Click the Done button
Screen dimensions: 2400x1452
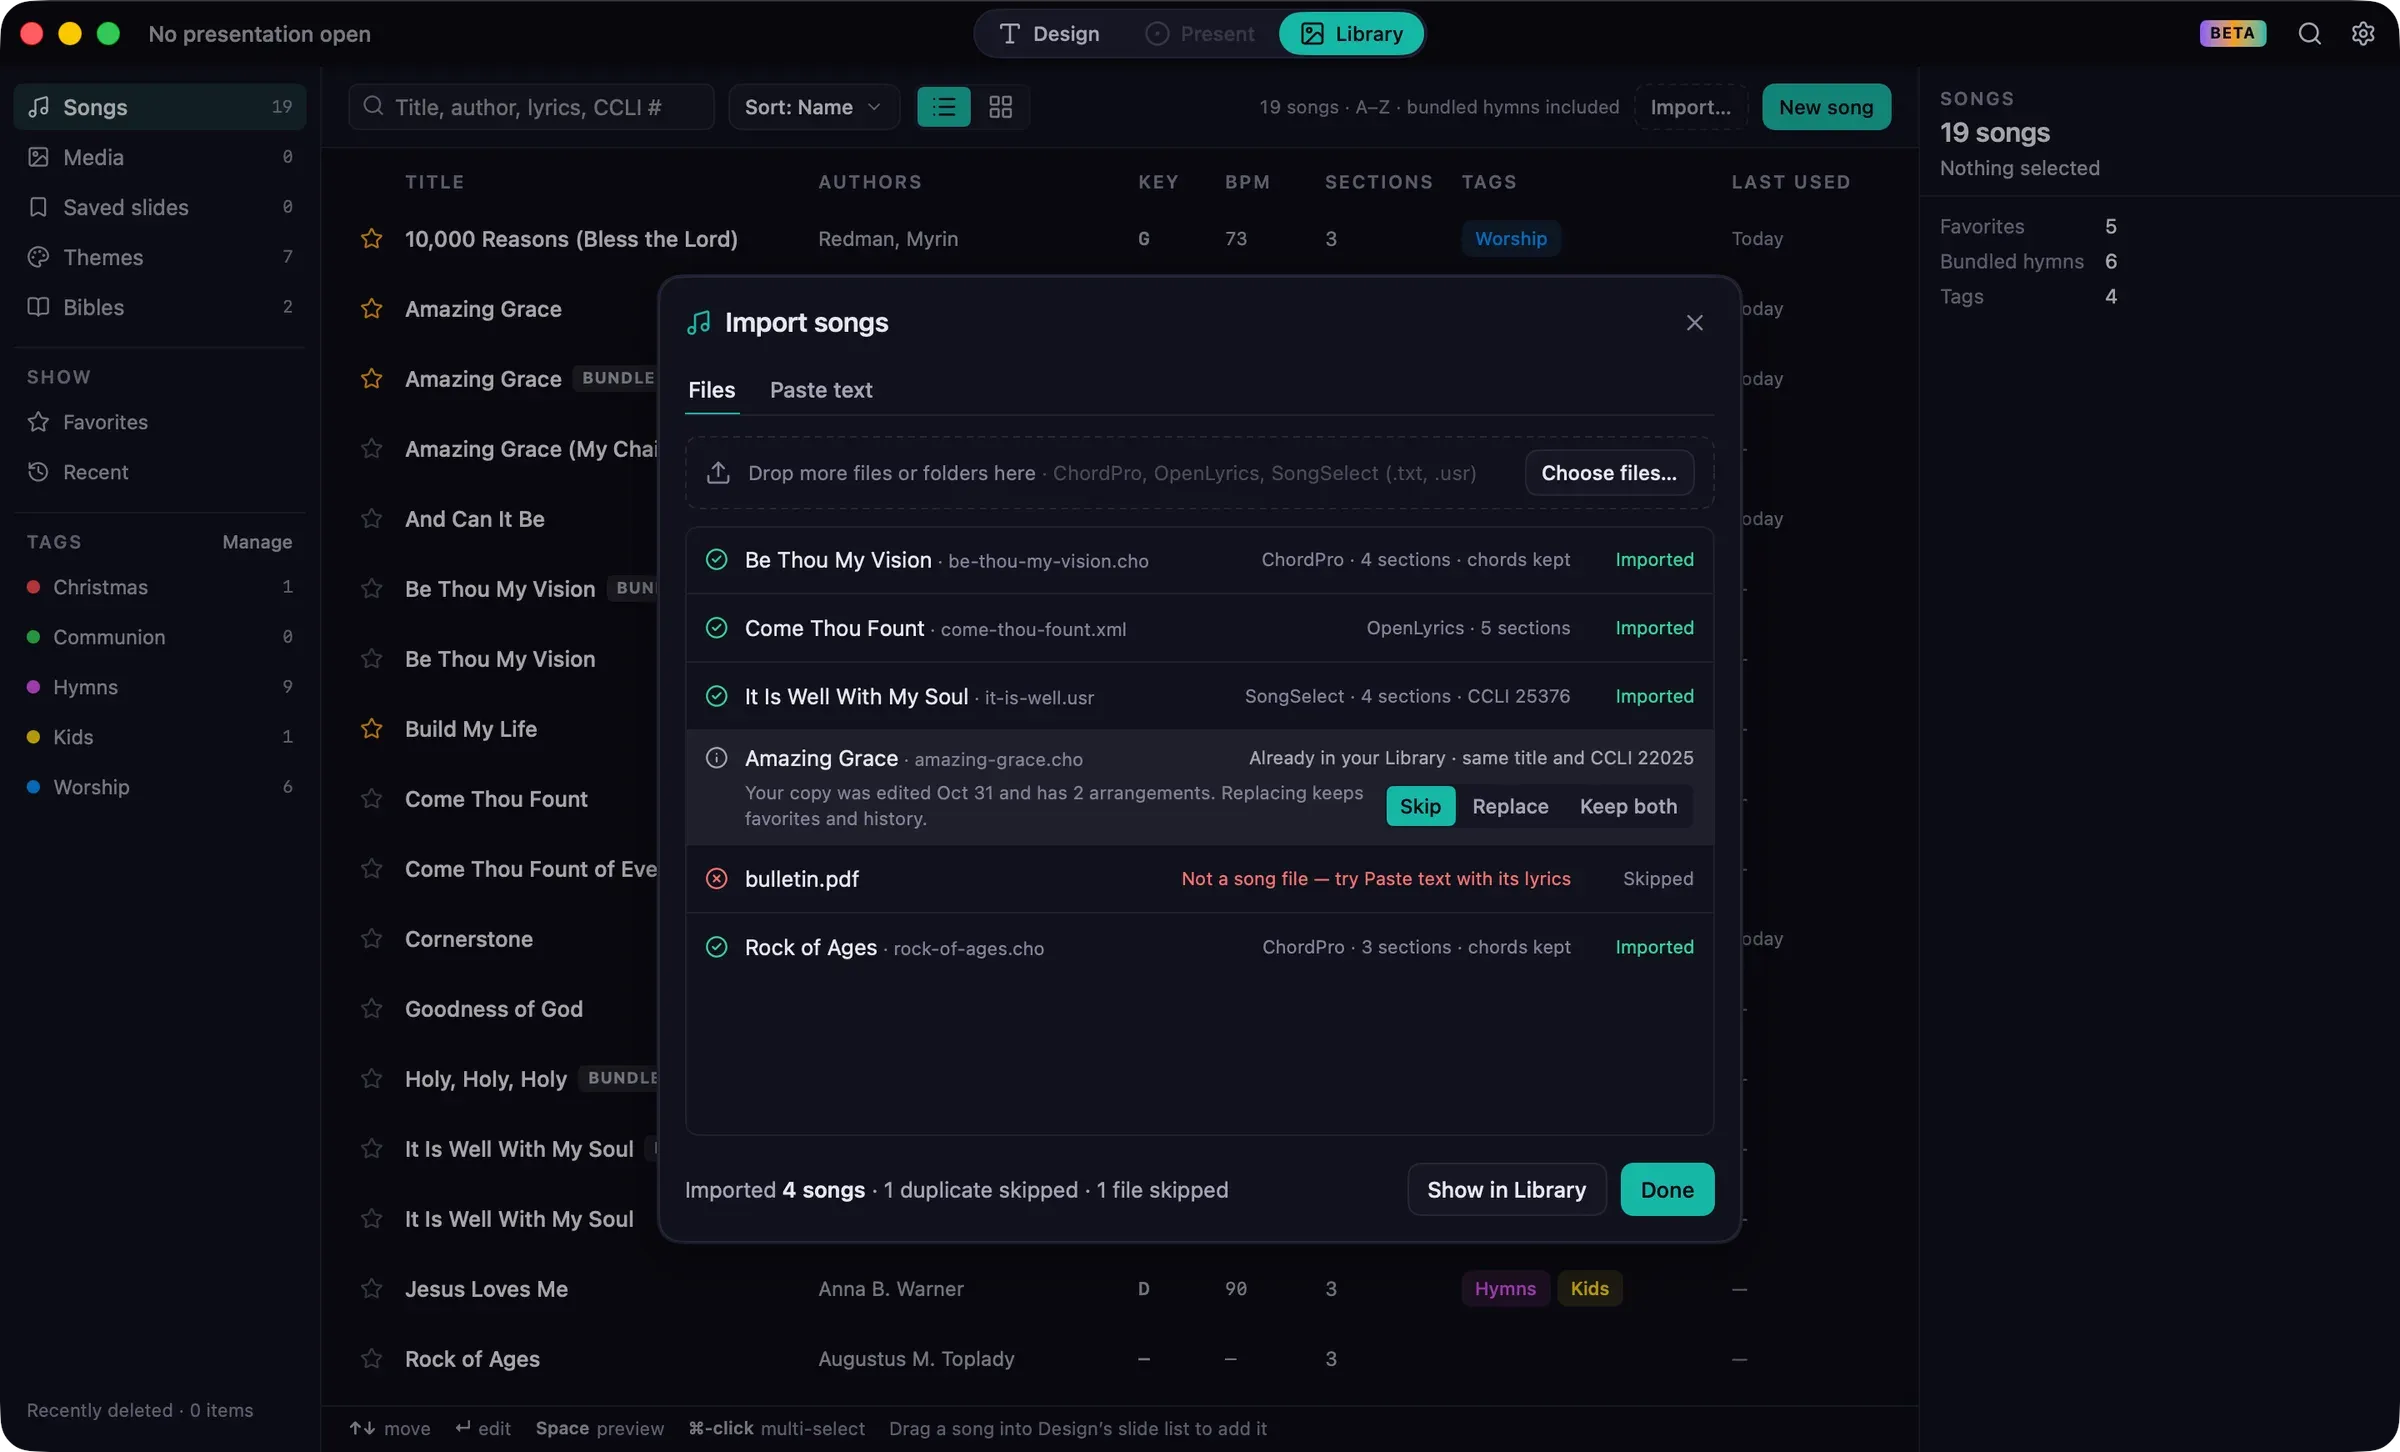[1667, 1190]
